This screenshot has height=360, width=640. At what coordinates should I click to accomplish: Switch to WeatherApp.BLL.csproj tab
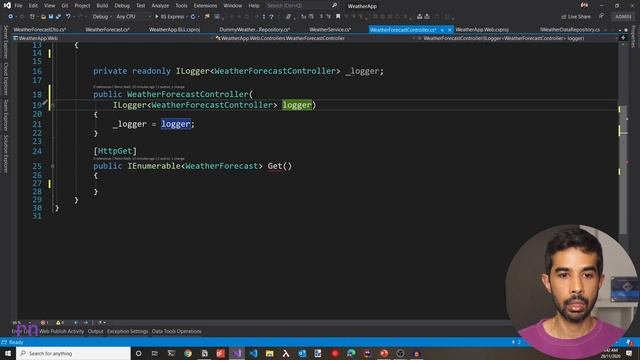(174, 30)
